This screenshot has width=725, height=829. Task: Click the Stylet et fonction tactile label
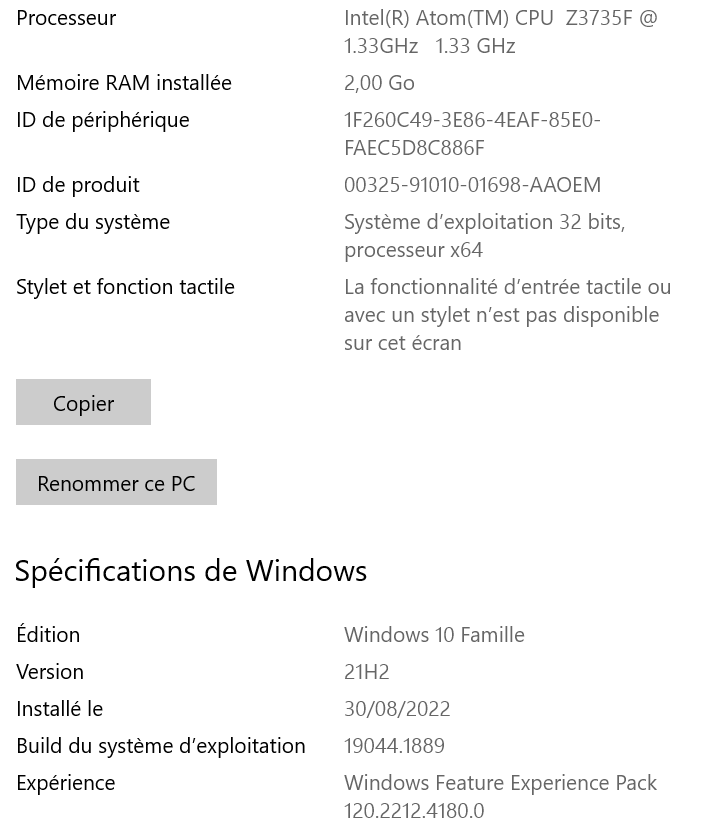pyautogui.click(x=125, y=287)
